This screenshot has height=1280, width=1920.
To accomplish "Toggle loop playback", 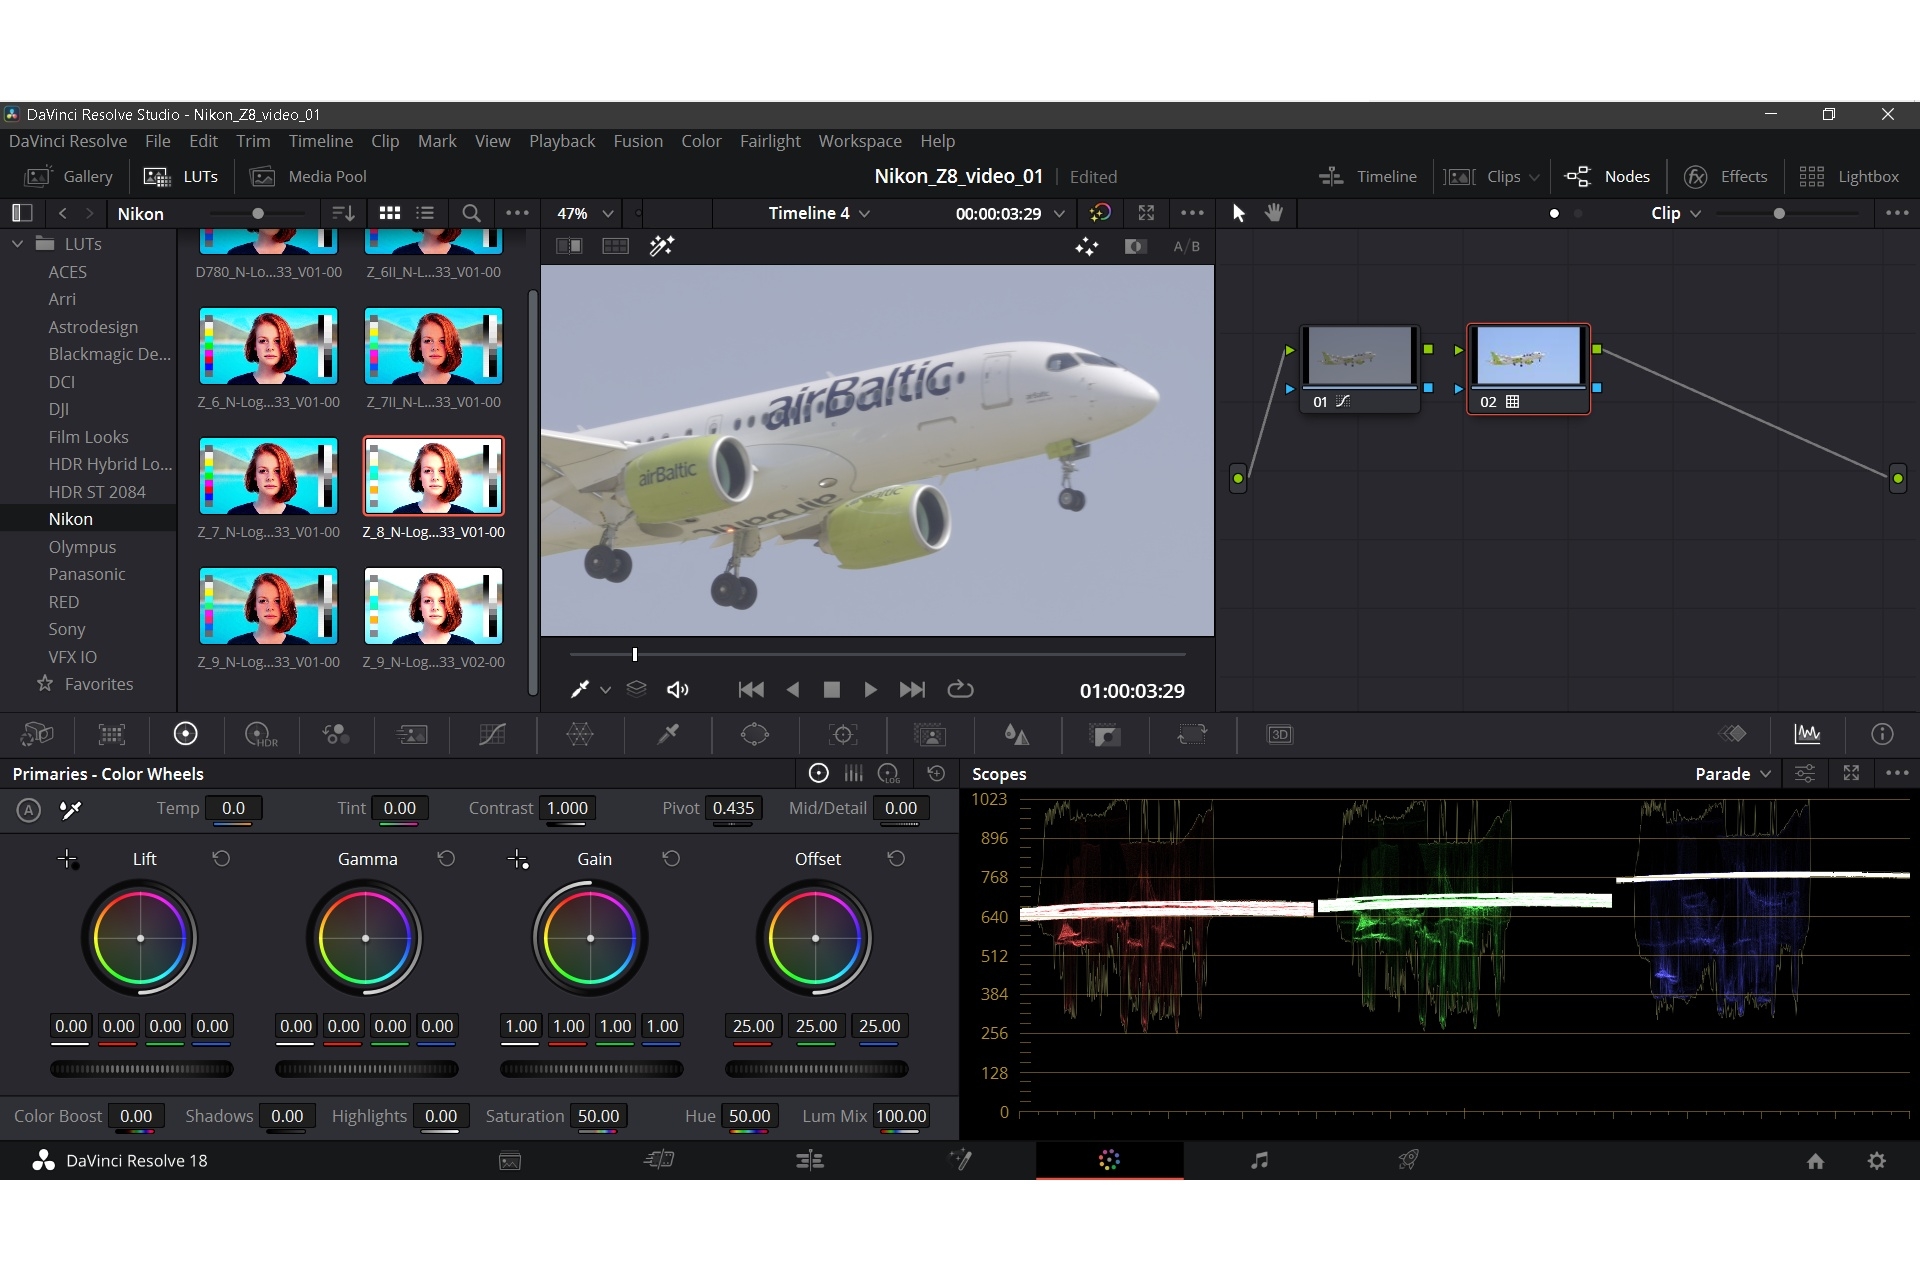I will click(x=960, y=689).
